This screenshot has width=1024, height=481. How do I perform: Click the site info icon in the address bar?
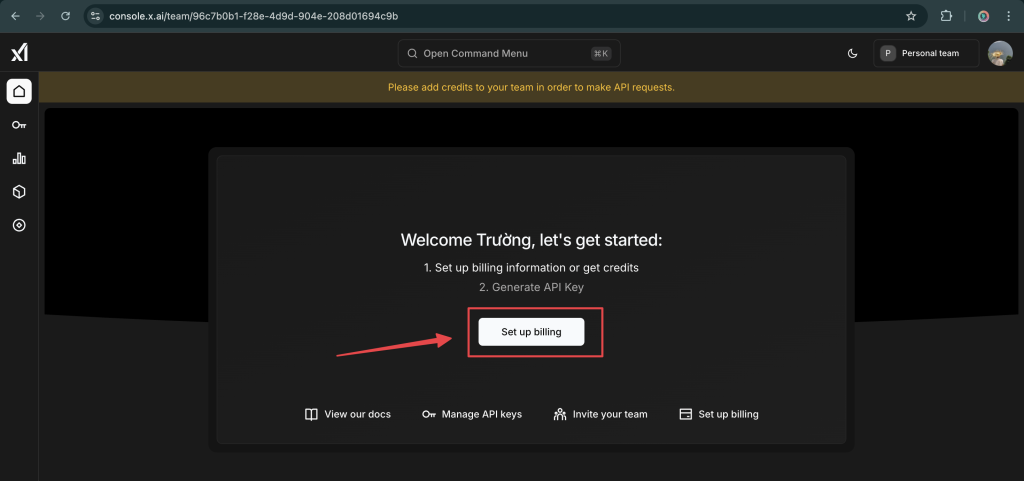pos(95,16)
